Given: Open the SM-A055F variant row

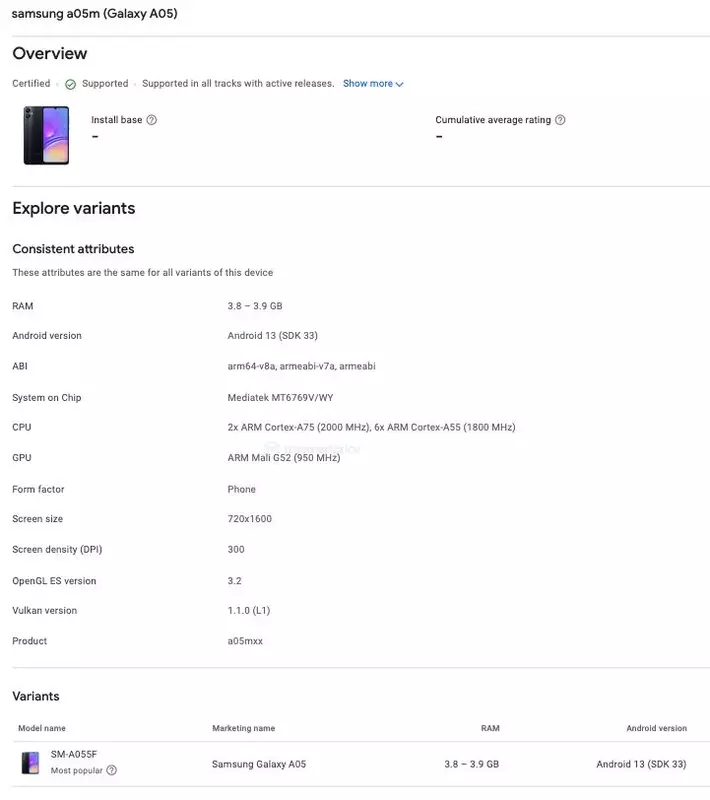Looking at the screenshot, I should click(x=361, y=764).
